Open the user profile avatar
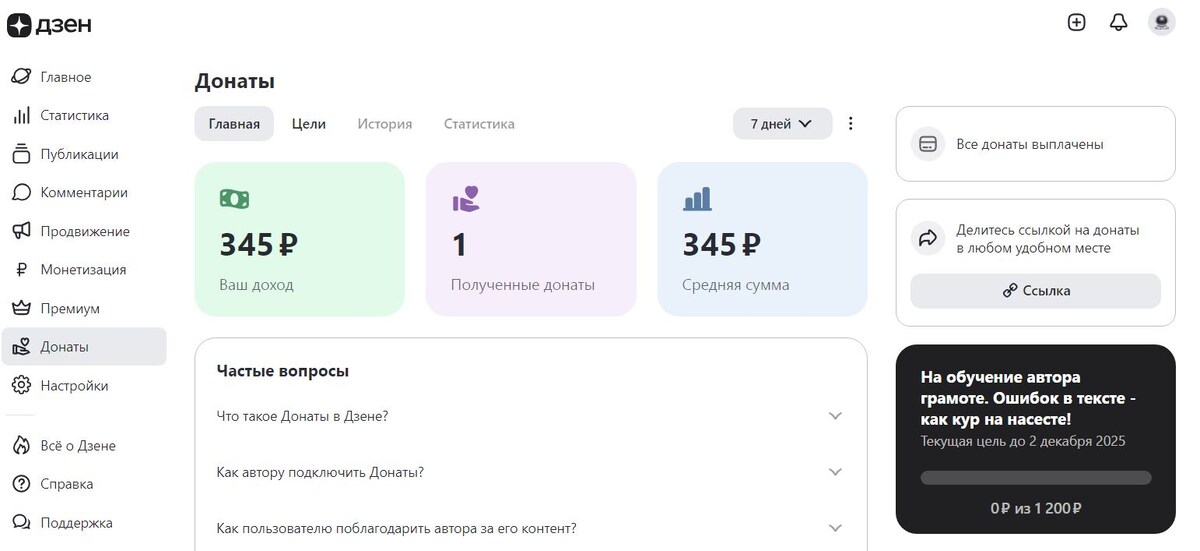The height and width of the screenshot is (551, 1200). (x=1162, y=22)
